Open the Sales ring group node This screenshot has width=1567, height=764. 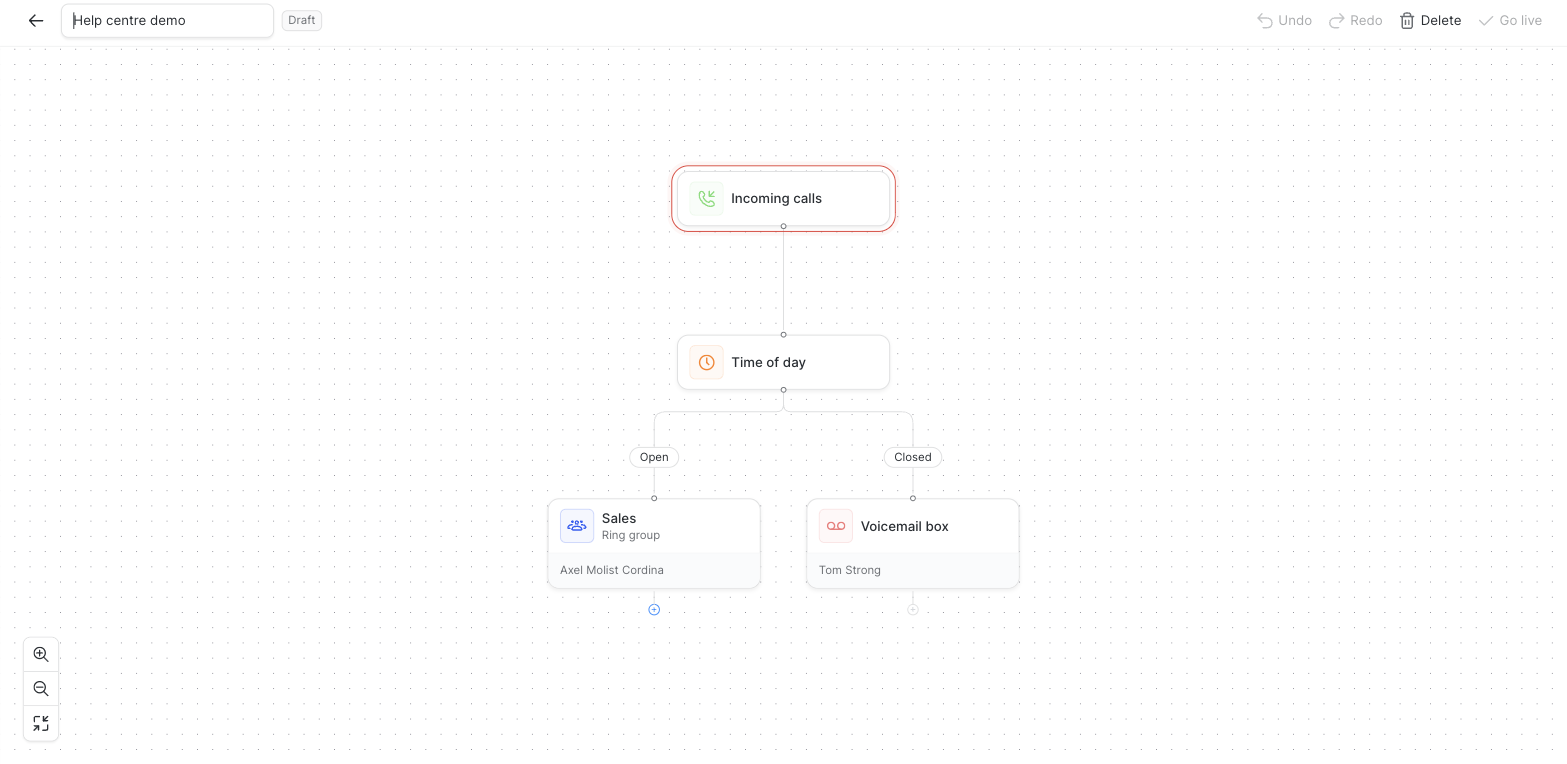654,544
